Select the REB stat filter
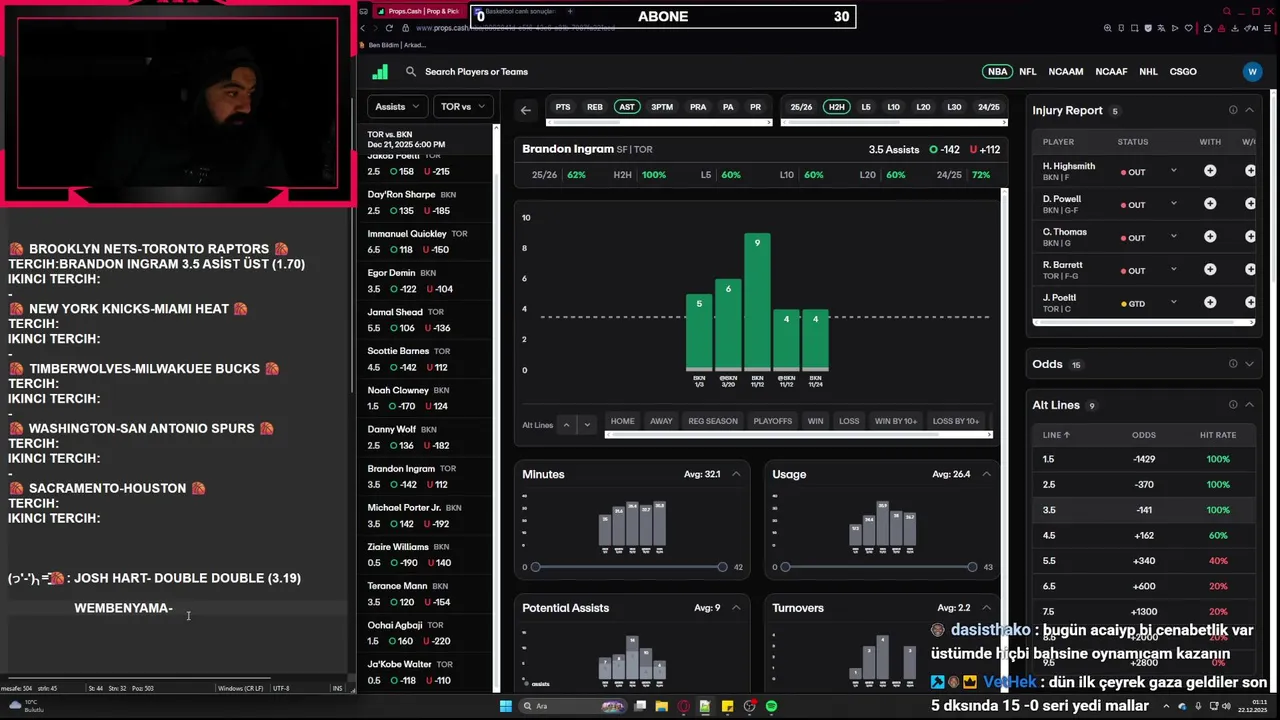The height and width of the screenshot is (720, 1280). [595, 107]
